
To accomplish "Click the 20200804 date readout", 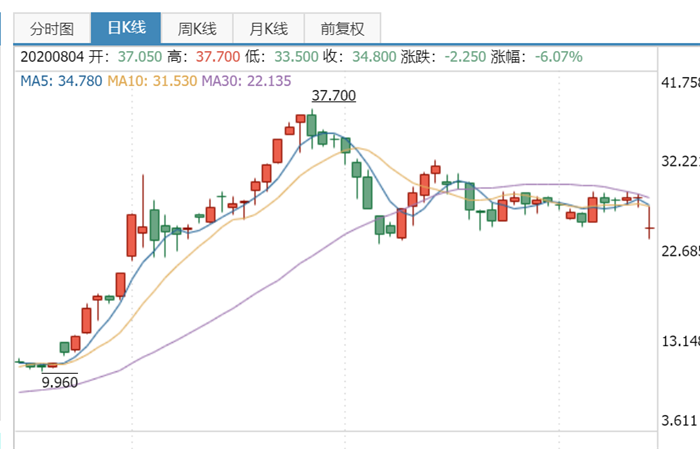I will click(x=52, y=57).
